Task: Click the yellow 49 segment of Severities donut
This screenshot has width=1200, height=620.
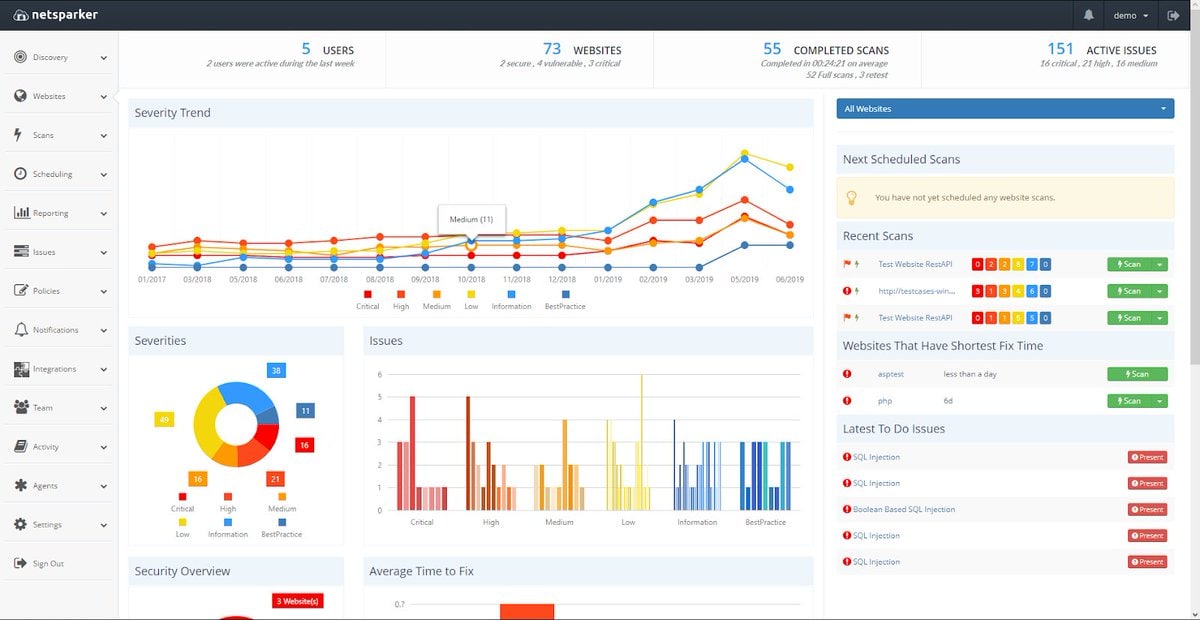Action: (x=206, y=420)
